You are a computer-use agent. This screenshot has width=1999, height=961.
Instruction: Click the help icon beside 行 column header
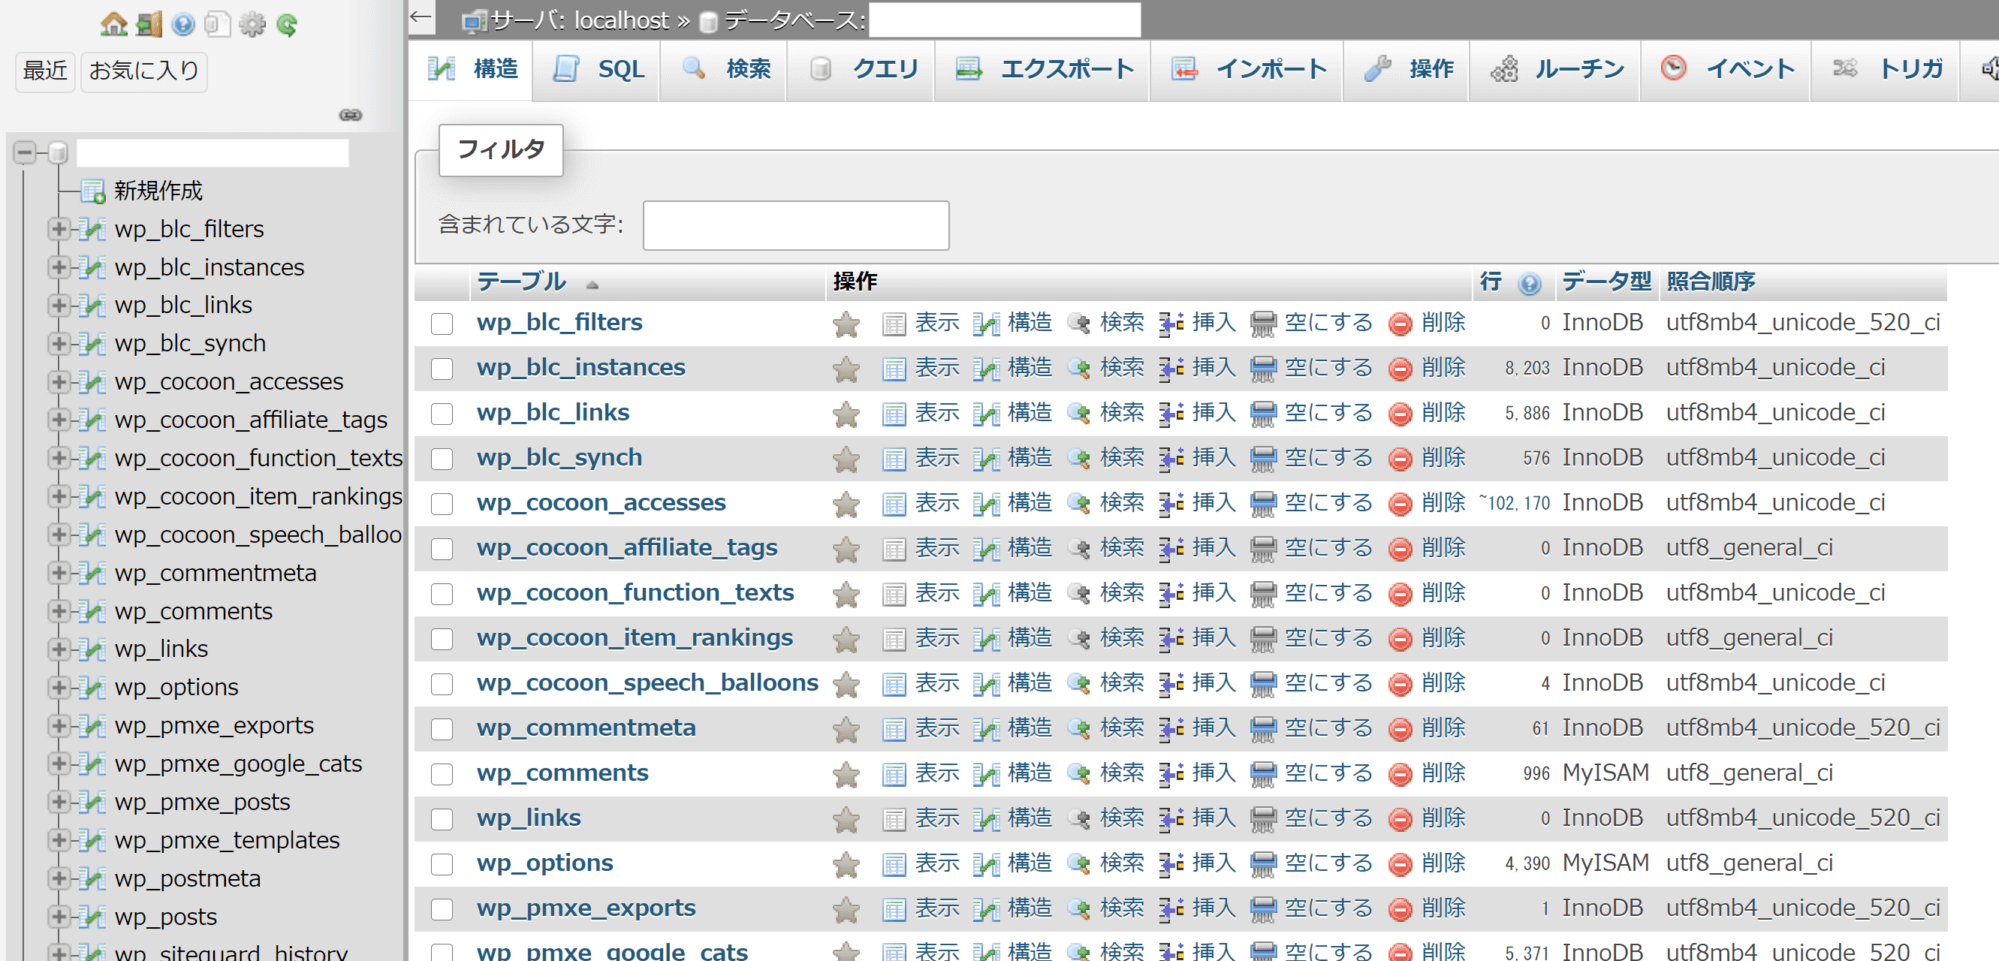point(1529,284)
